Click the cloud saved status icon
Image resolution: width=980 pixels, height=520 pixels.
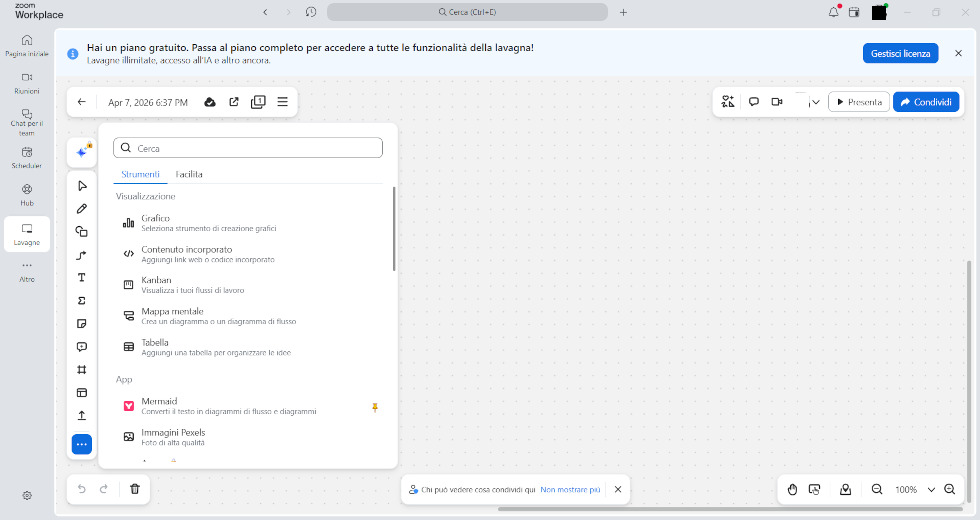[x=210, y=102]
